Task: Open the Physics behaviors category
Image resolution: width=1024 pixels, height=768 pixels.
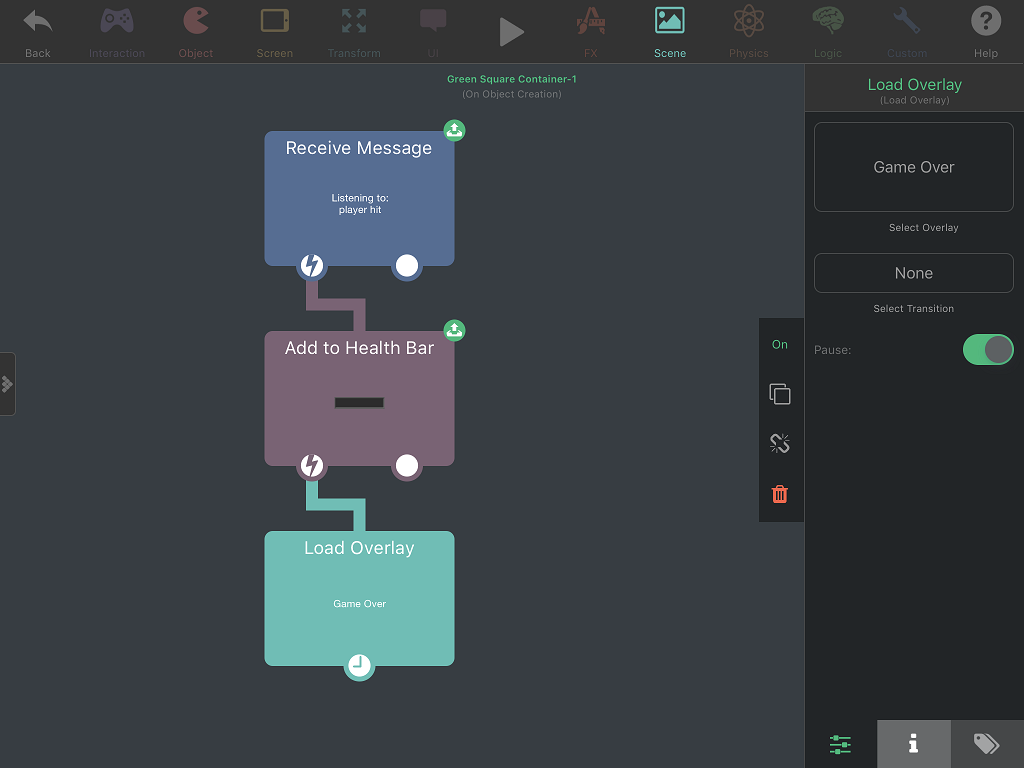Action: click(748, 32)
